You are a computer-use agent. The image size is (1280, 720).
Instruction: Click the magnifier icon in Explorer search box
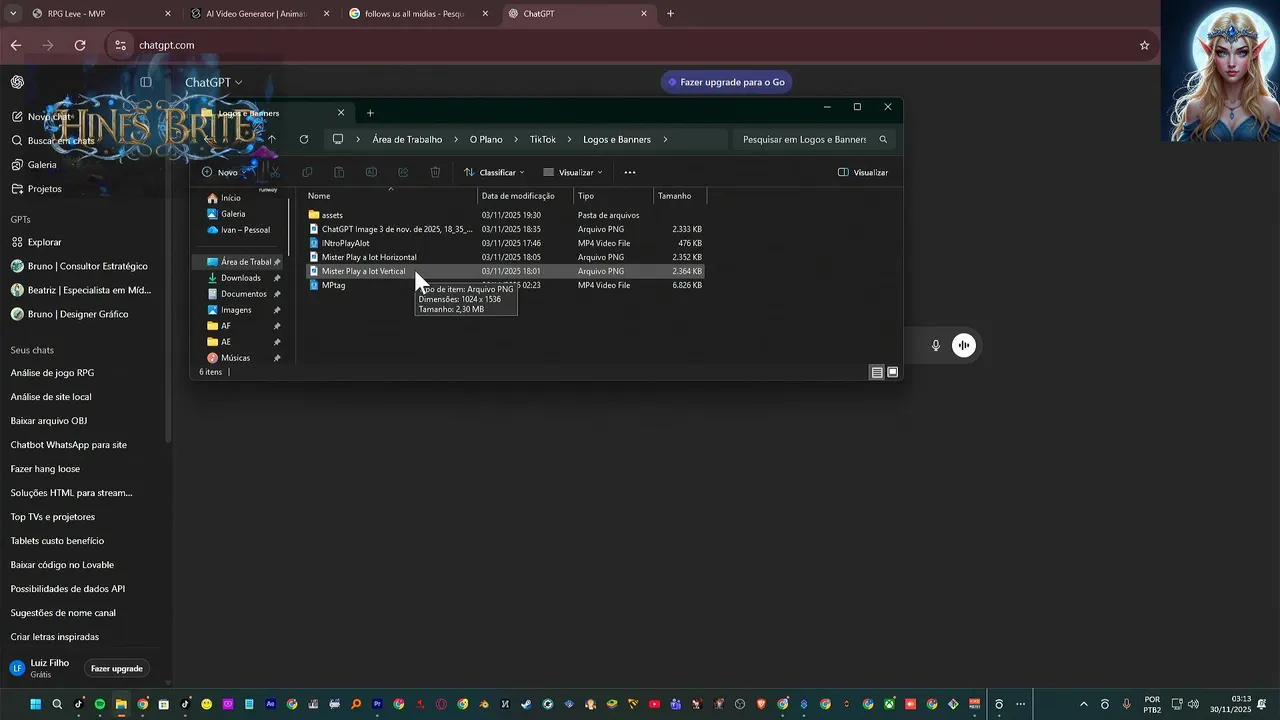click(883, 140)
